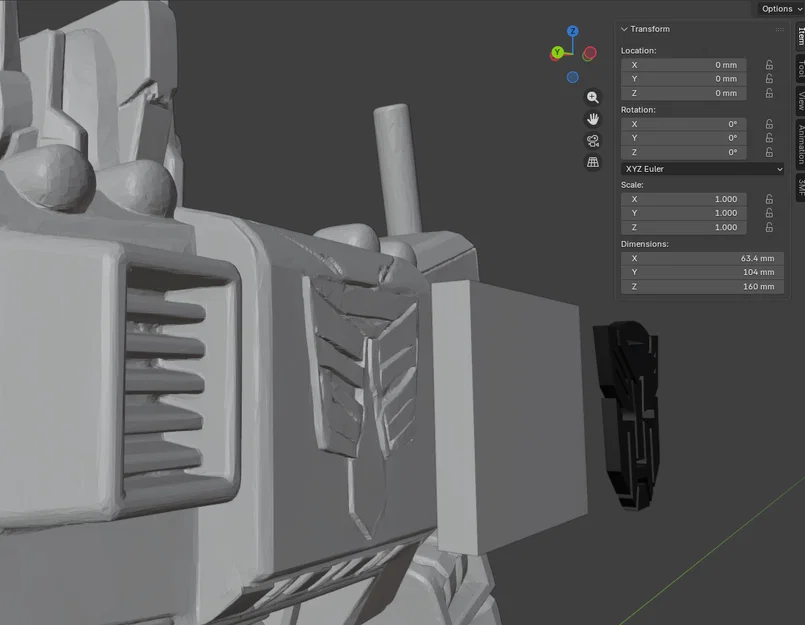This screenshot has height=625, width=805.
Task: Click the Scale X field
Action: pyautogui.click(x=683, y=199)
